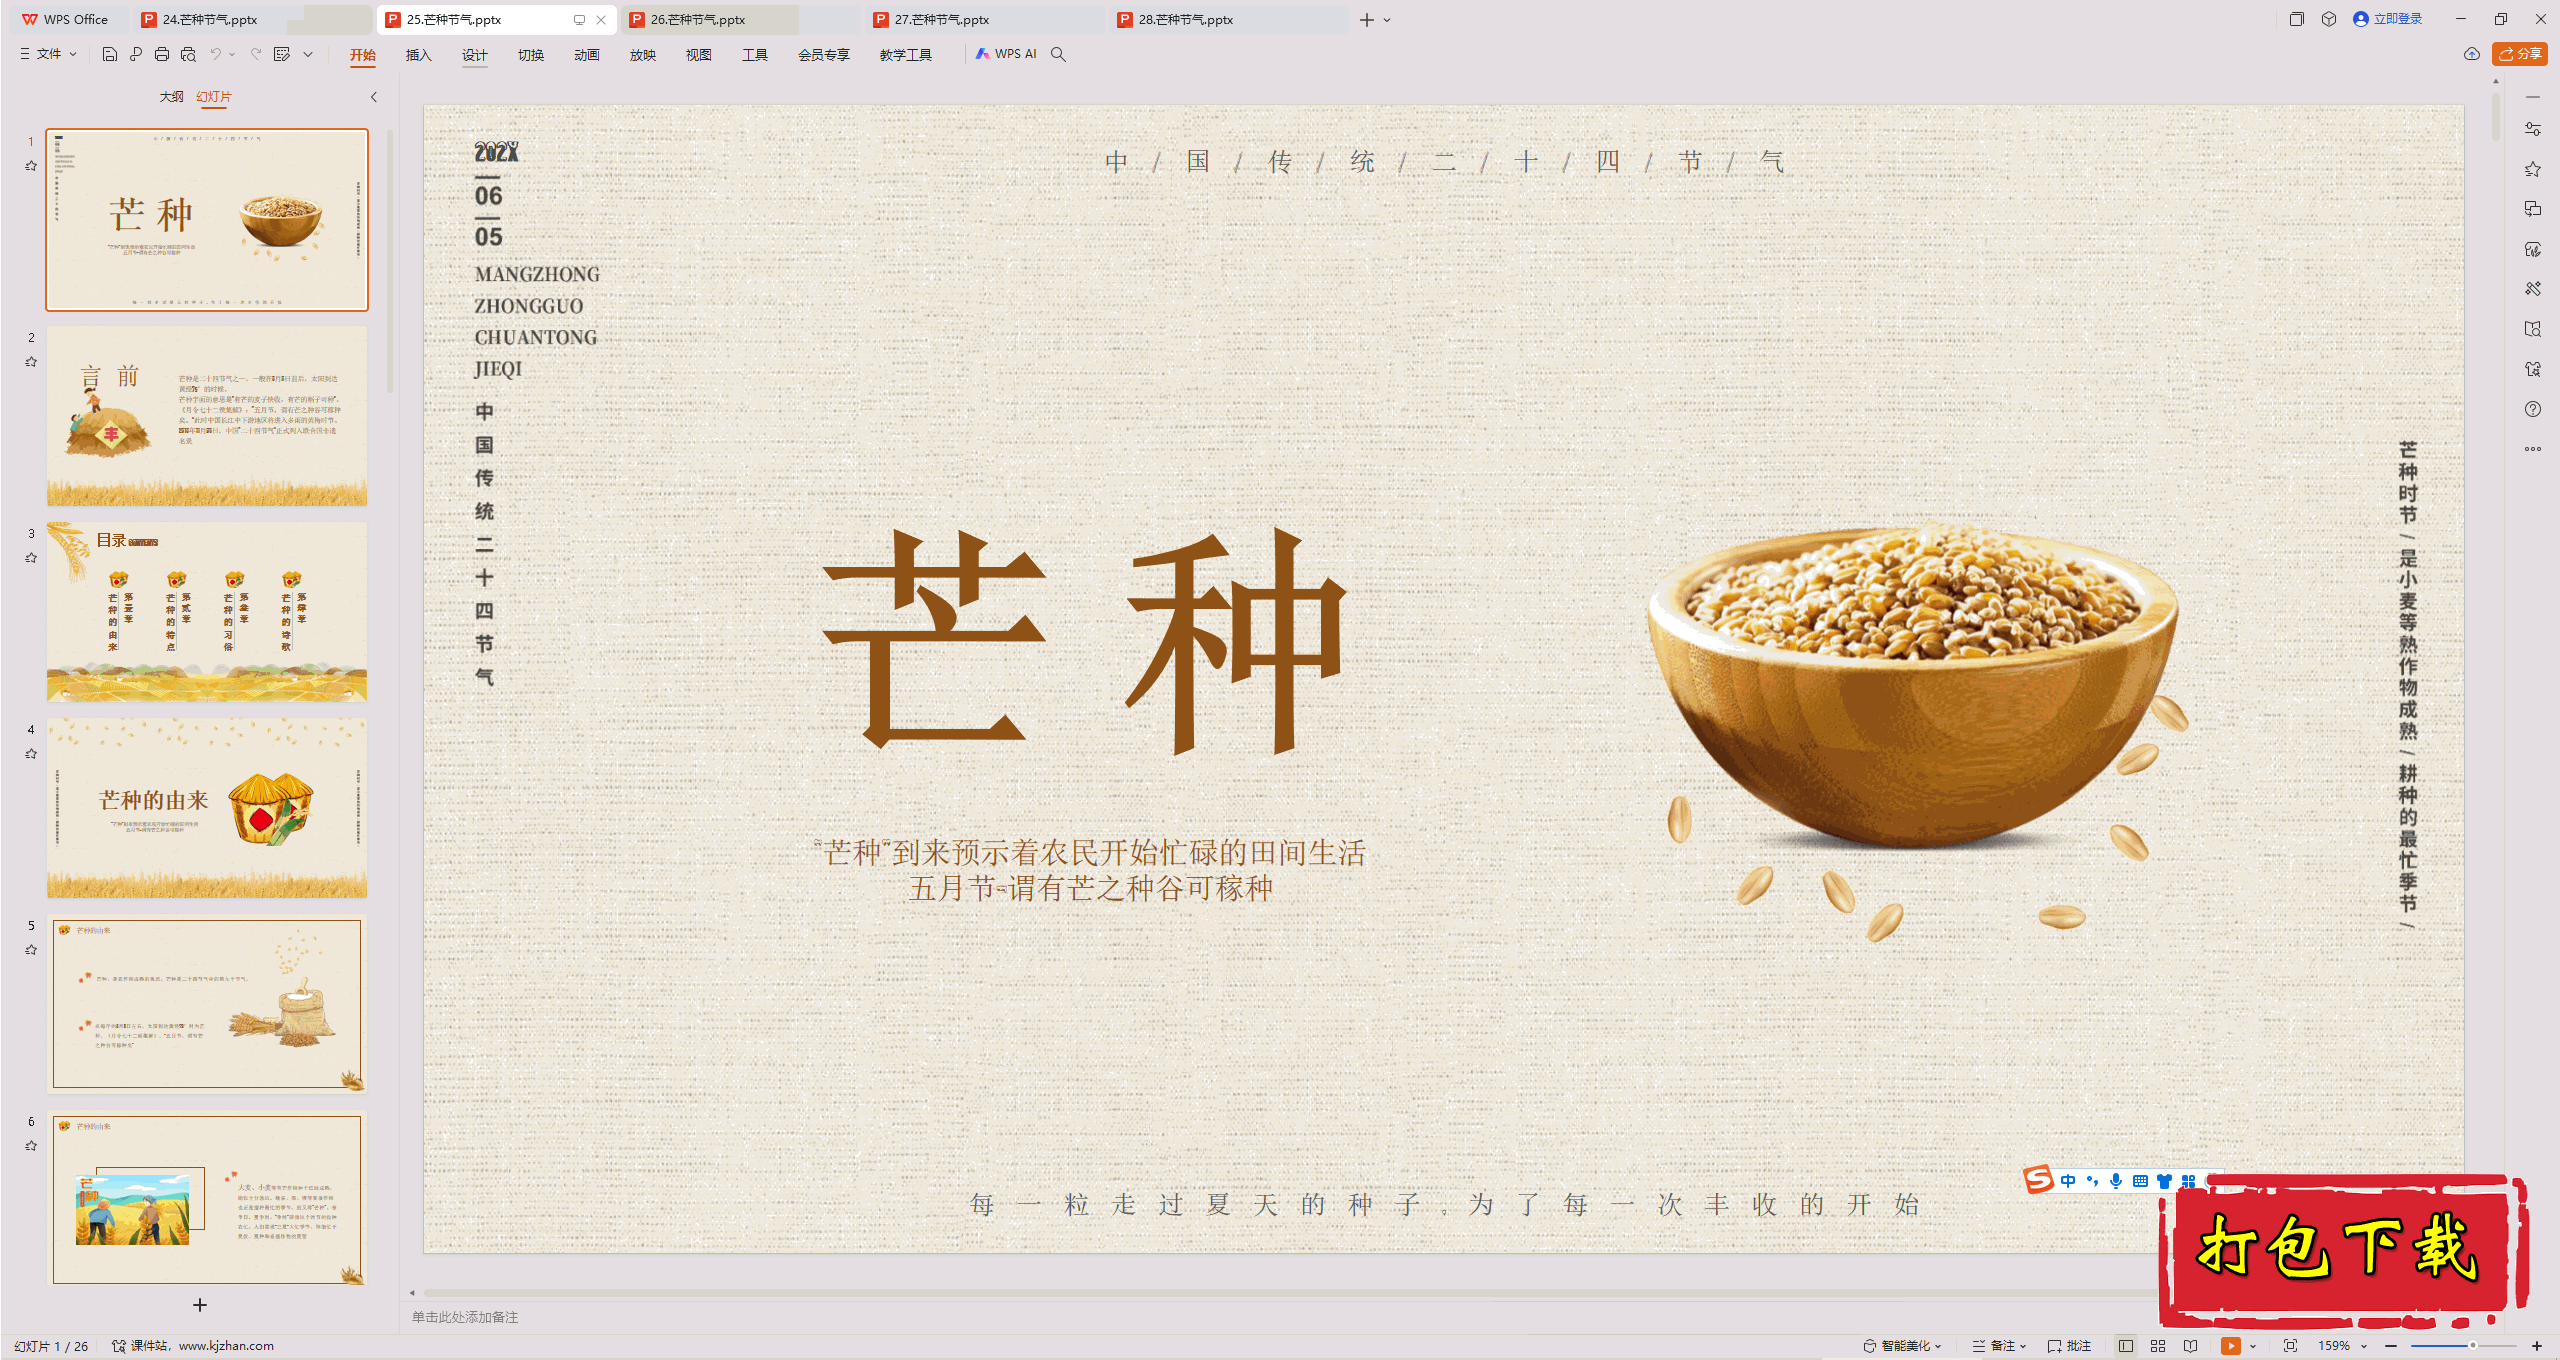Screen dimensions: 2560x1360
Task: Toggle the star on slide 4 thumbnail
Action: click(31, 754)
